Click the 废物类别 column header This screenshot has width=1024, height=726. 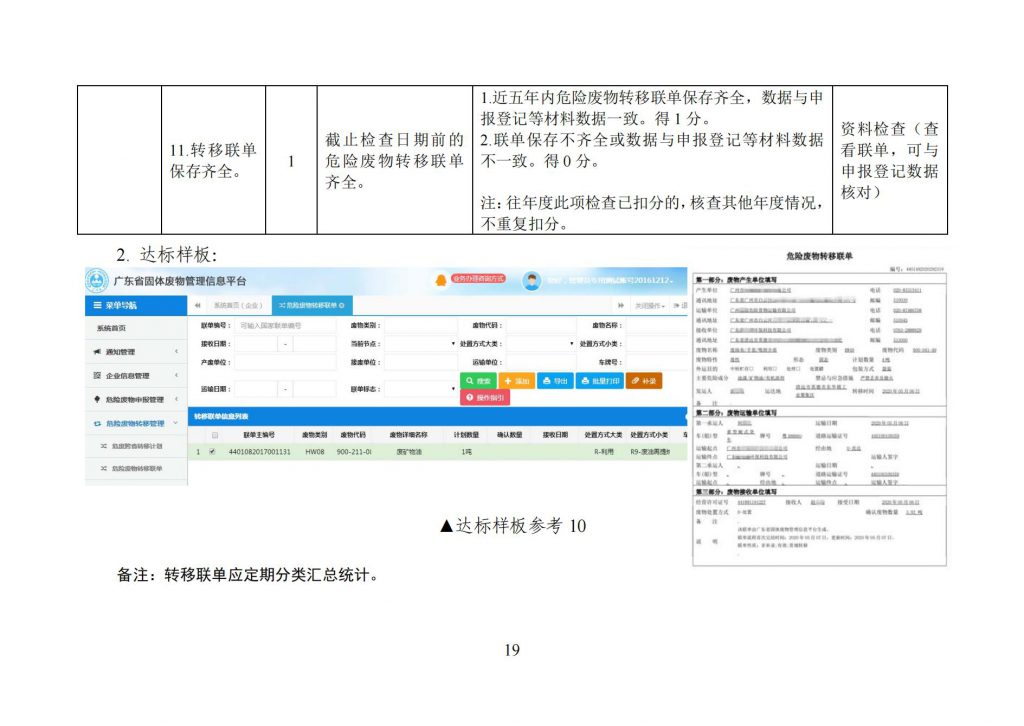click(314, 435)
